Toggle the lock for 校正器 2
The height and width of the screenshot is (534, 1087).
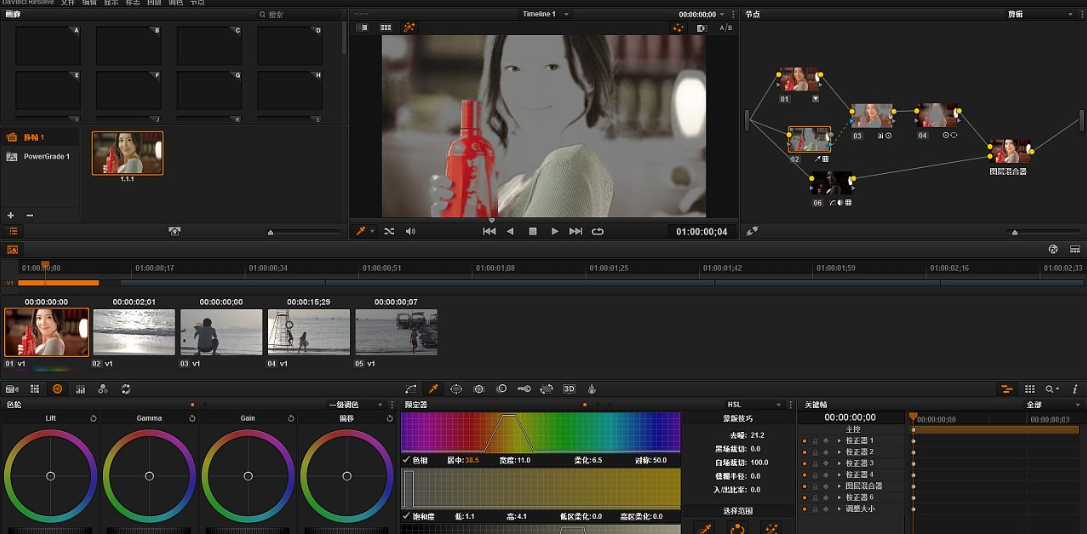(815, 451)
